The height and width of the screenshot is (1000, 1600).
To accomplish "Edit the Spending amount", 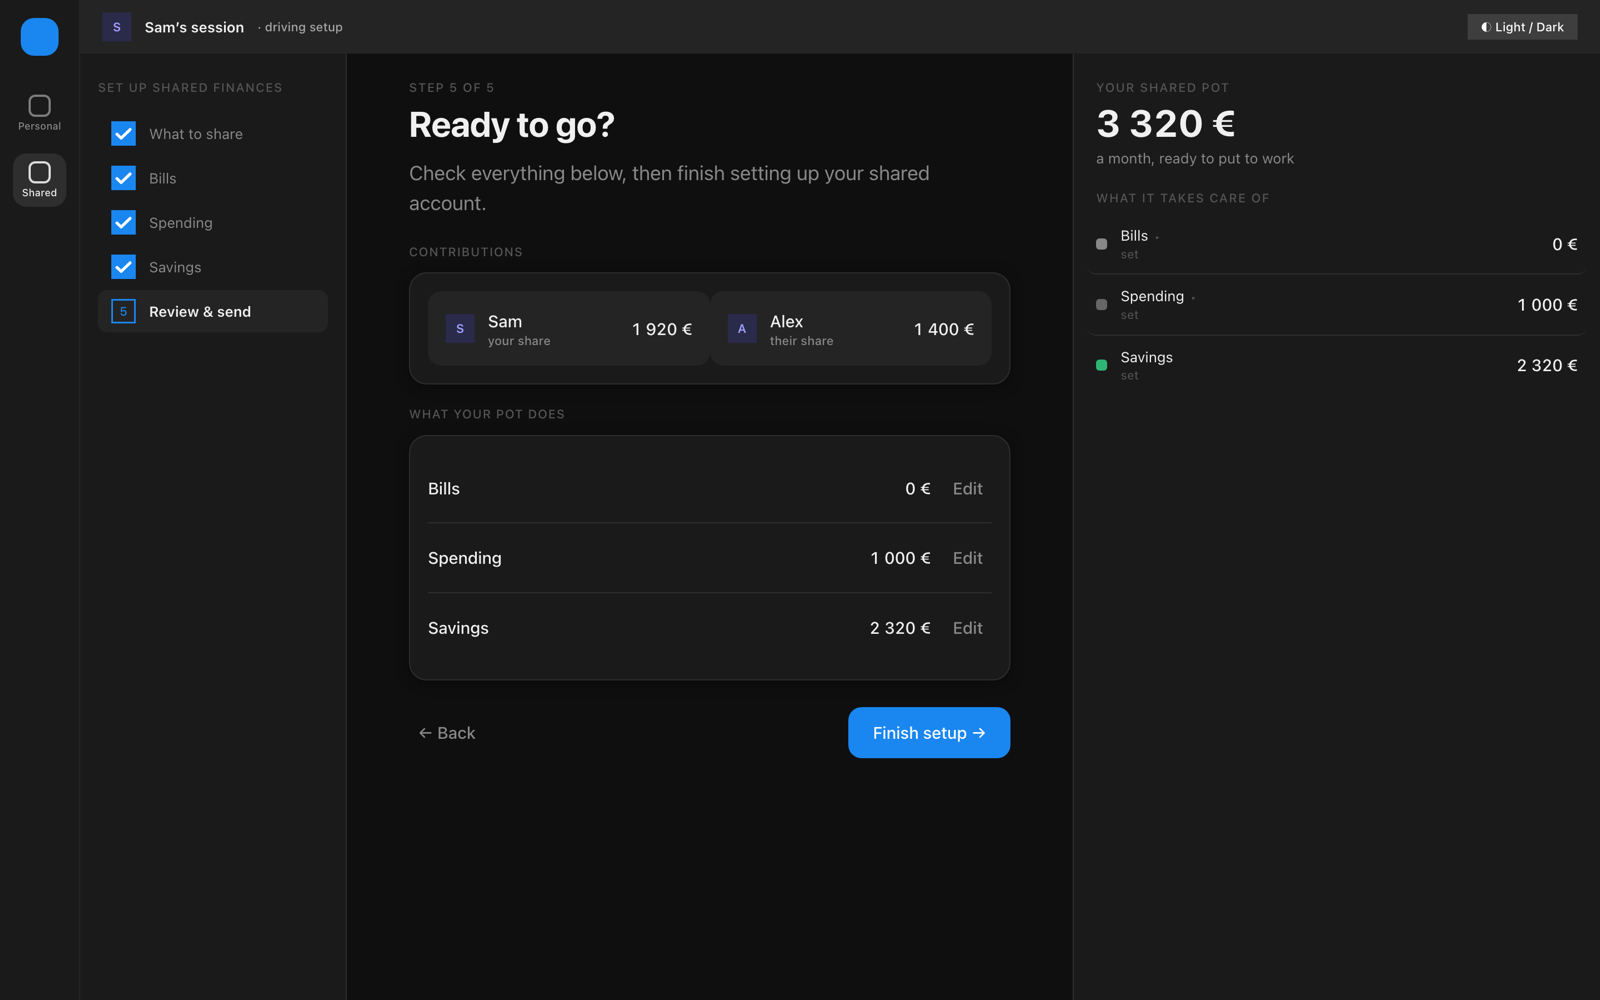I will tap(967, 558).
